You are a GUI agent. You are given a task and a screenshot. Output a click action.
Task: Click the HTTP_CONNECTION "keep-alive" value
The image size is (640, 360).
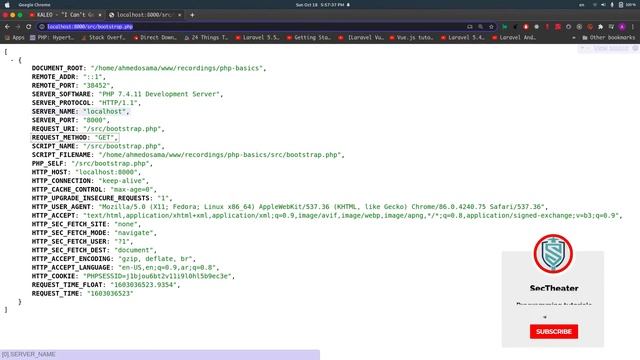pyautogui.click(x=123, y=181)
